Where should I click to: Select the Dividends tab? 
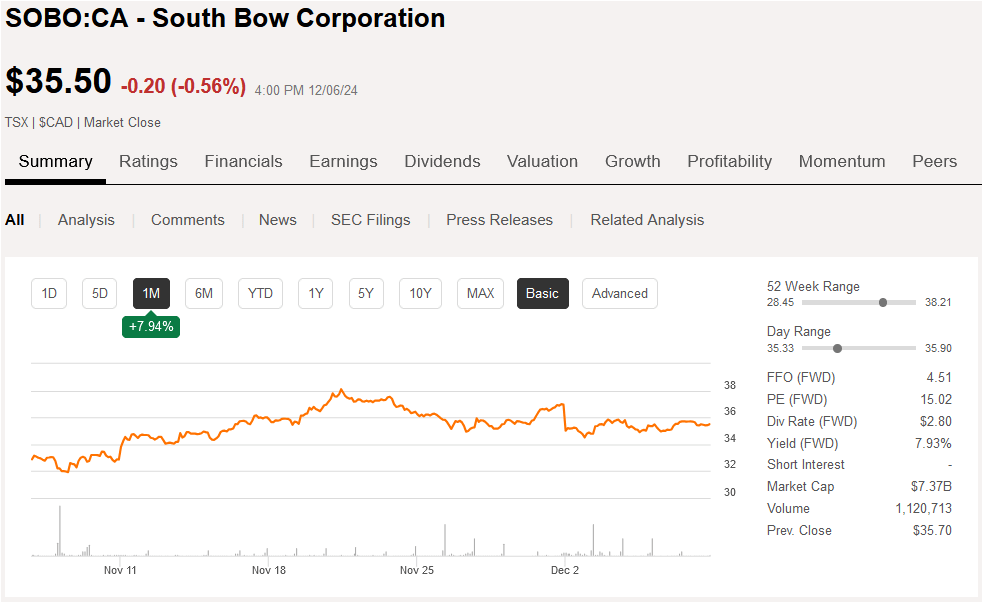[442, 161]
